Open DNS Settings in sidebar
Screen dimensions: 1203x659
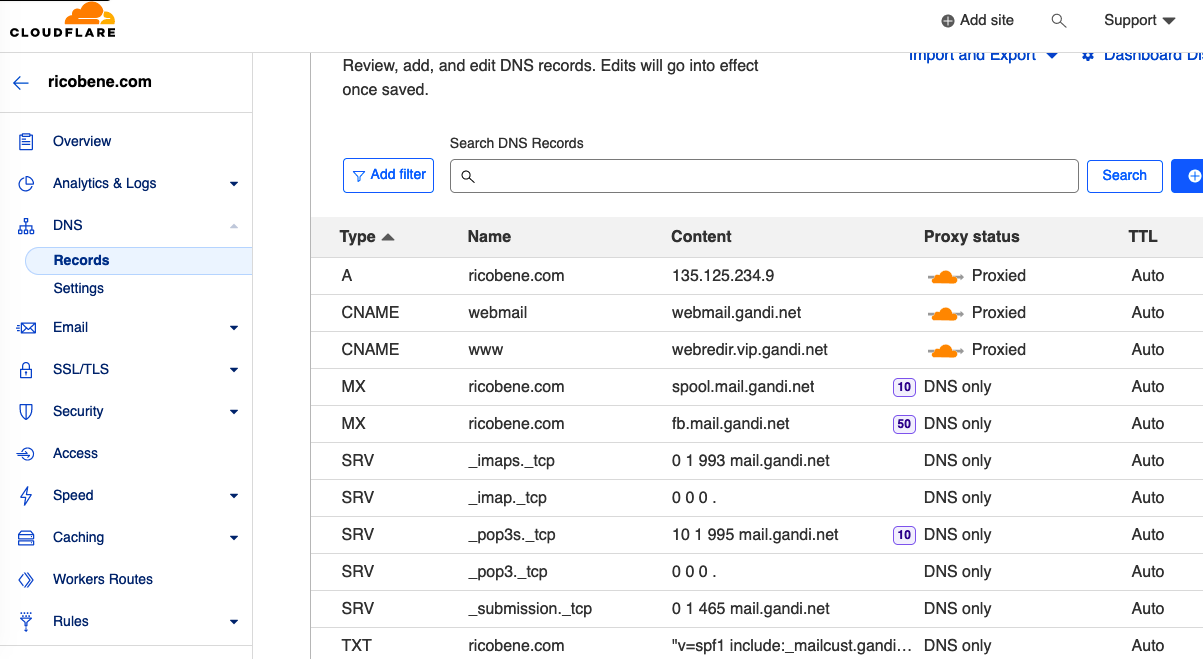pyautogui.click(x=79, y=288)
